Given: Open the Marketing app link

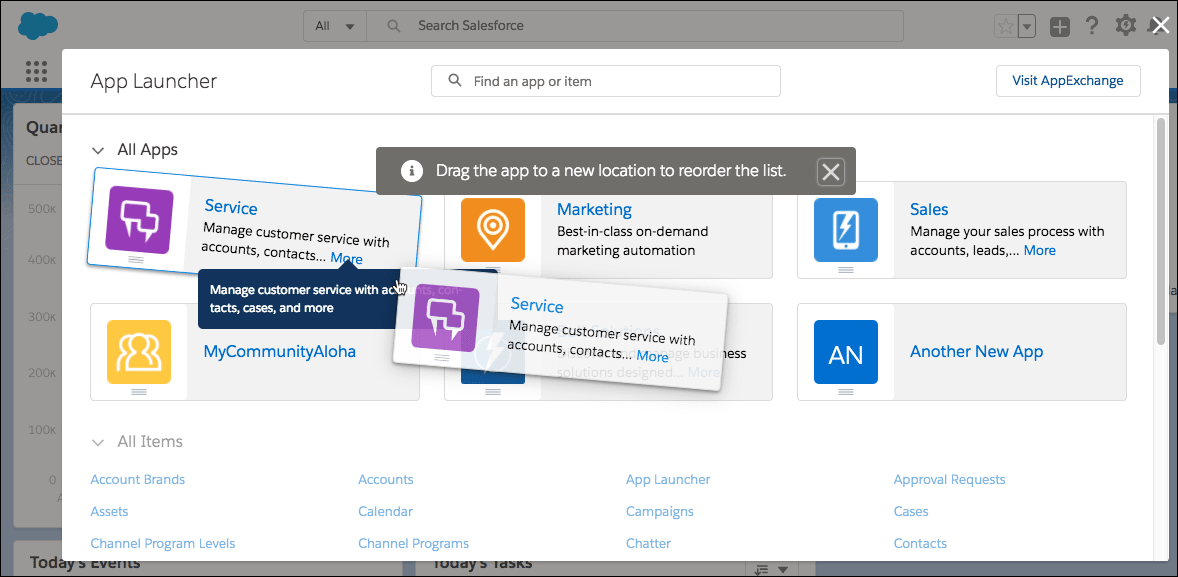Looking at the screenshot, I should coord(594,209).
